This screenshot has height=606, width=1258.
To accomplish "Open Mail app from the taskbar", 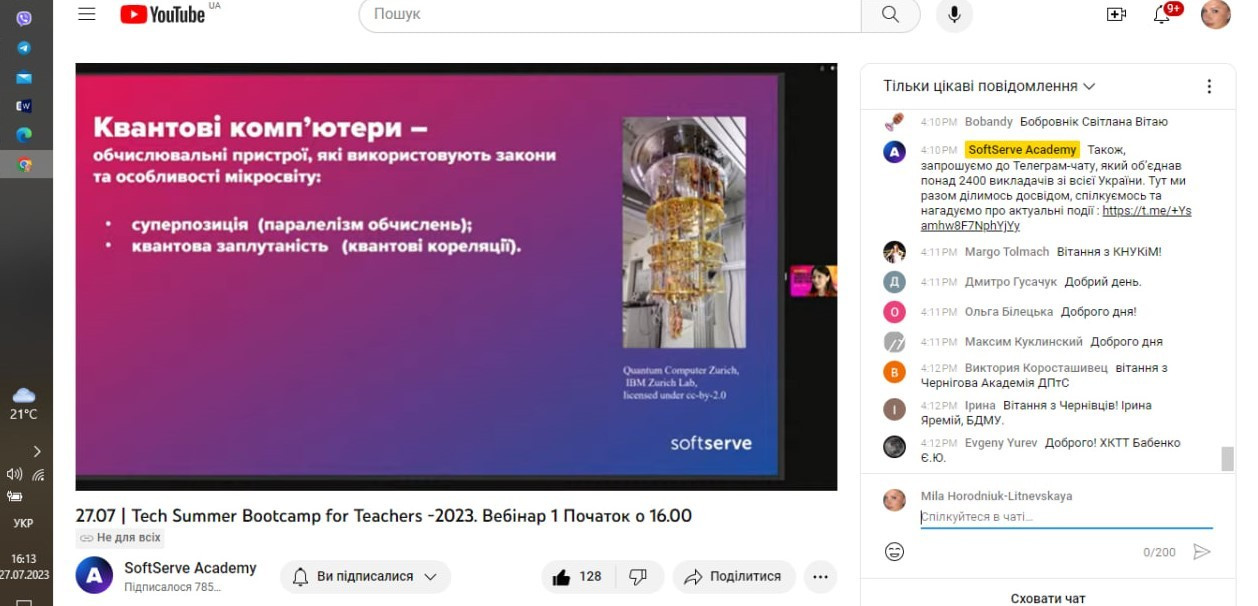I will [24, 78].
